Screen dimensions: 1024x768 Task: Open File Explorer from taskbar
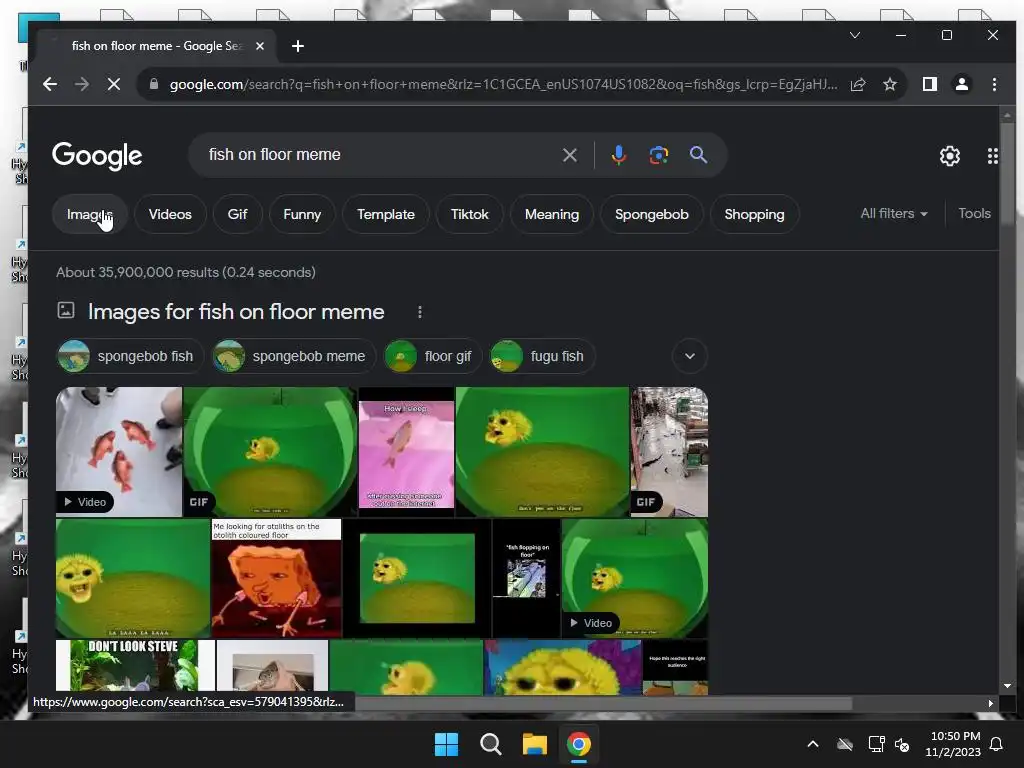coord(535,744)
